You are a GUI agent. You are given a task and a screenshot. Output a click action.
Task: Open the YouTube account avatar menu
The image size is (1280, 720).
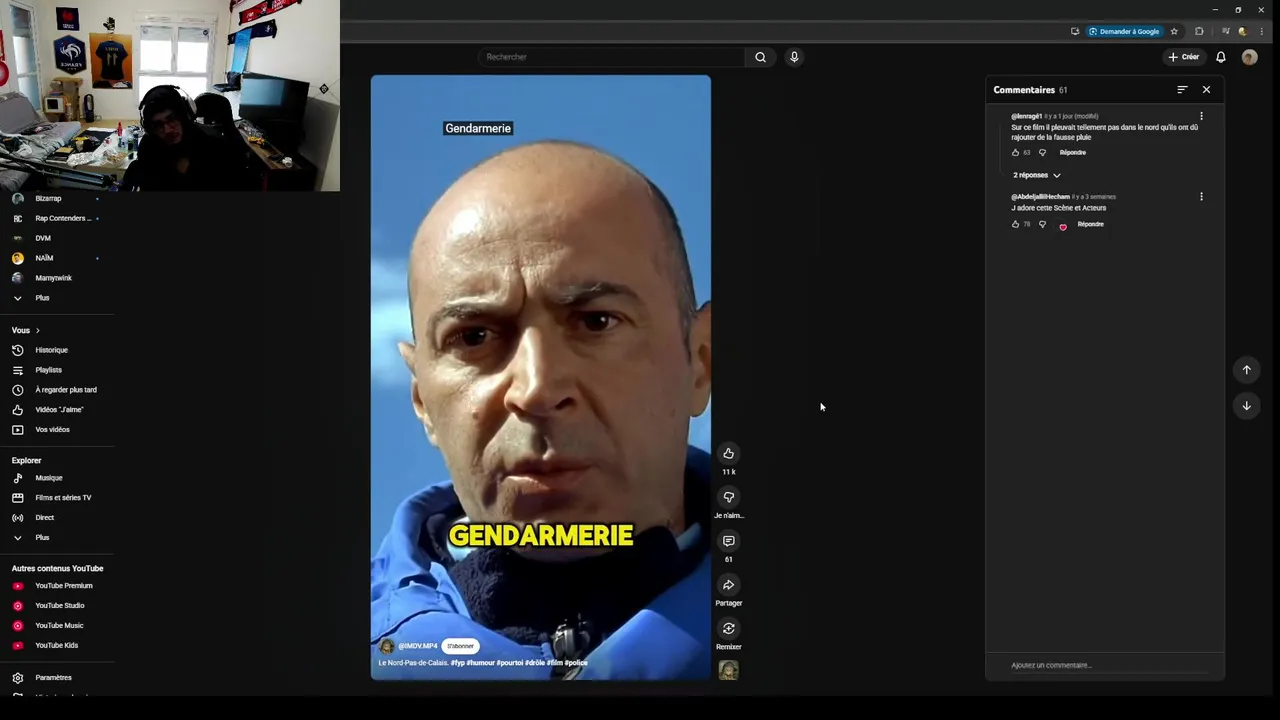pos(1249,57)
